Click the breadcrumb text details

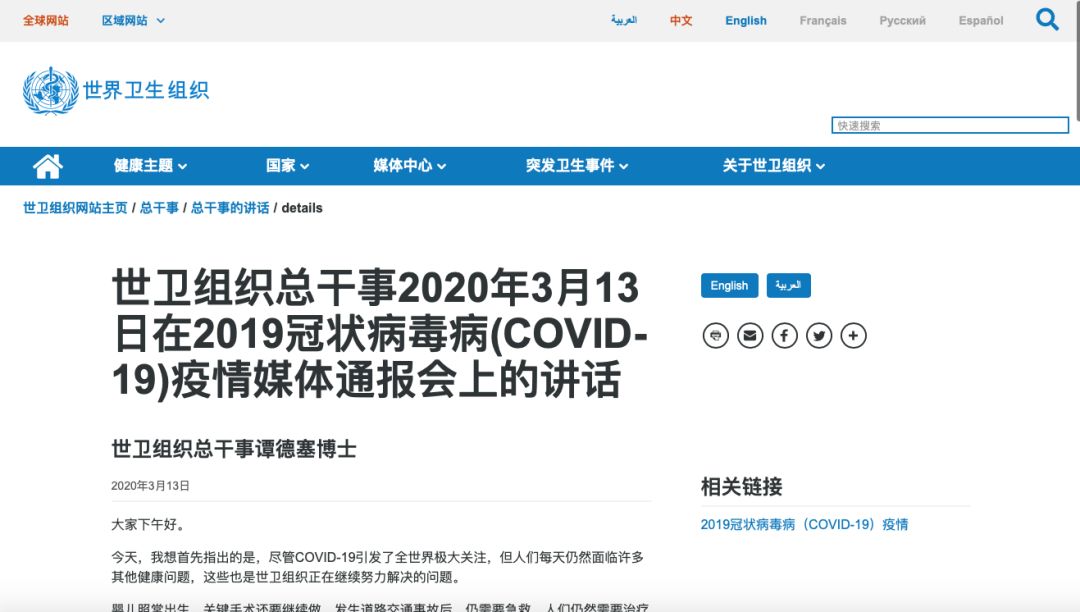(302, 208)
